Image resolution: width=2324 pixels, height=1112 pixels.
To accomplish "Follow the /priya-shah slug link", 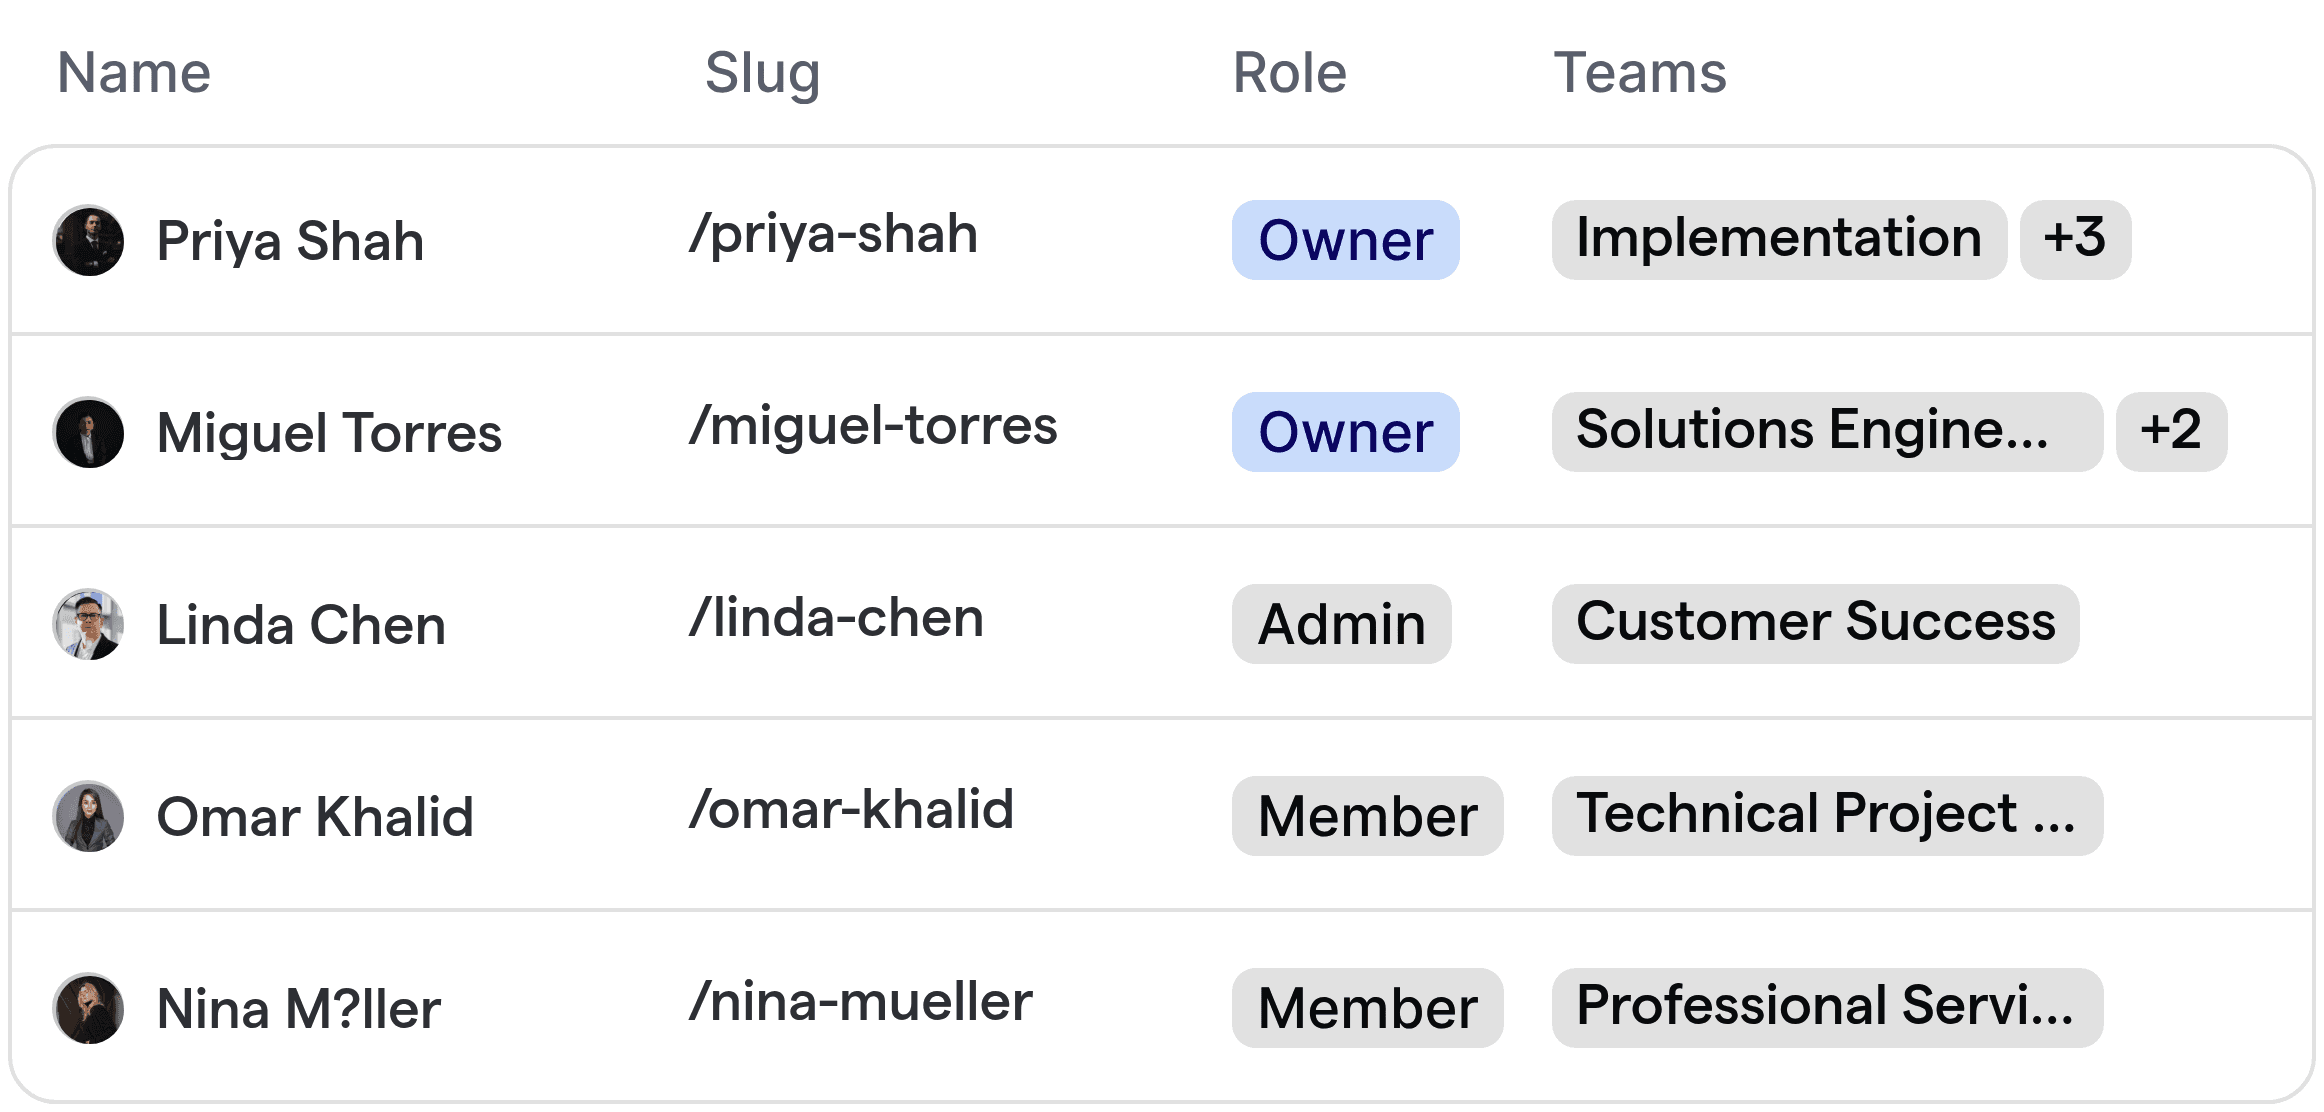I will pos(834,234).
